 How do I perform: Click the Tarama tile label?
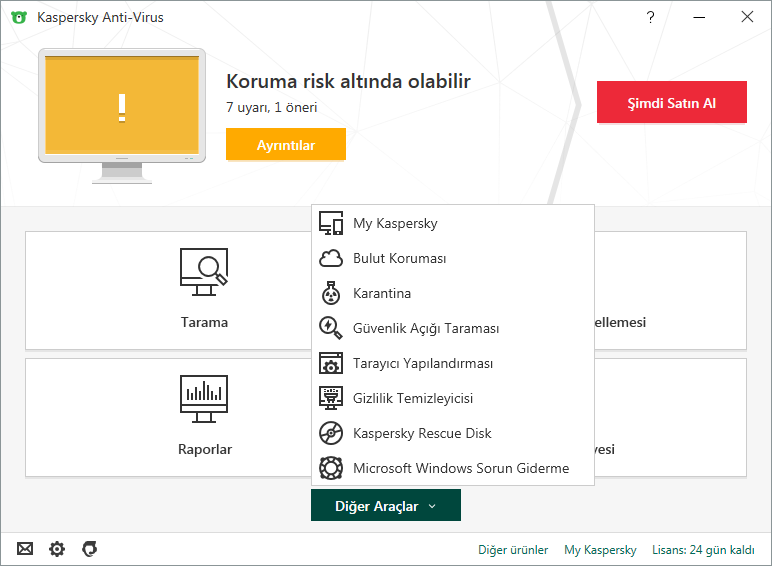(204, 322)
